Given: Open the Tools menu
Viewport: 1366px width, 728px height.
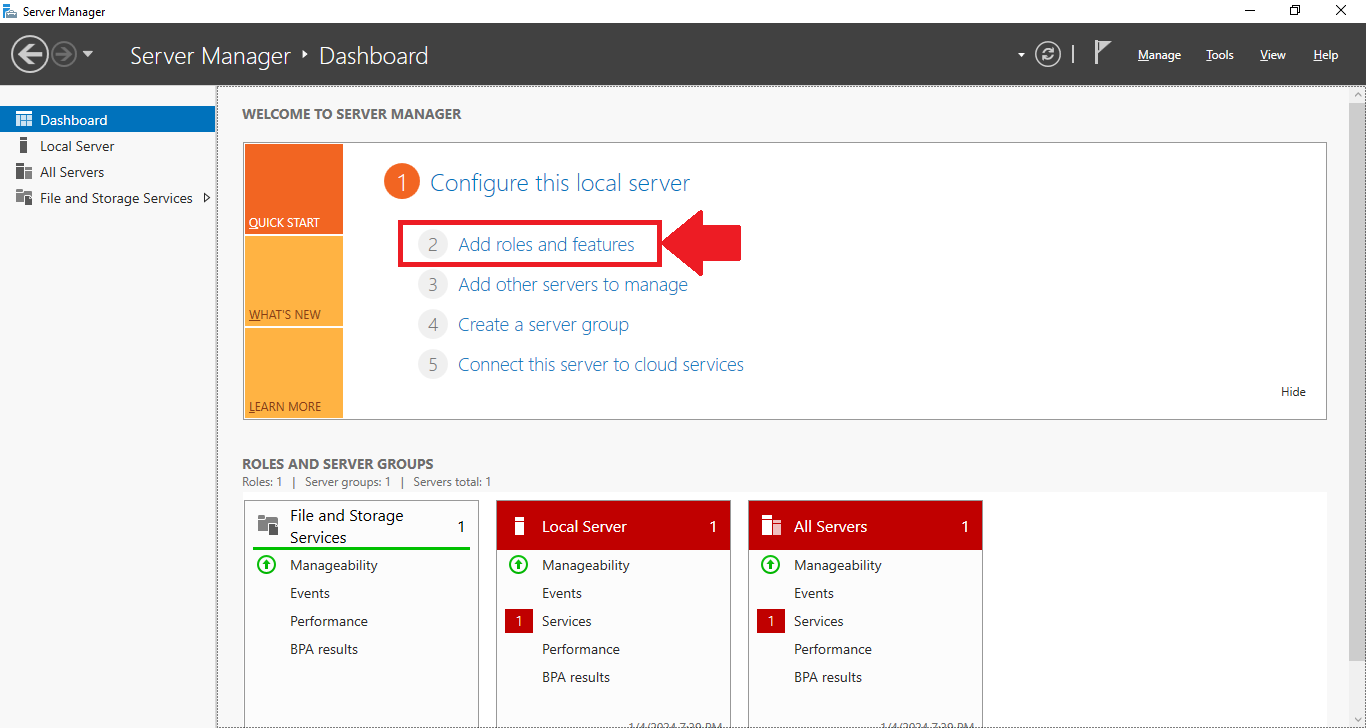Looking at the screenshot, I should pos(1219,55).
